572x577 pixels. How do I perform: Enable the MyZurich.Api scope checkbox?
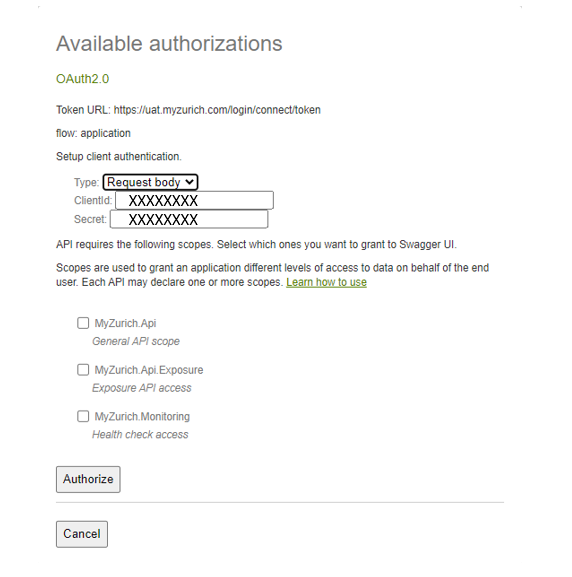click(x=83, y=323)
